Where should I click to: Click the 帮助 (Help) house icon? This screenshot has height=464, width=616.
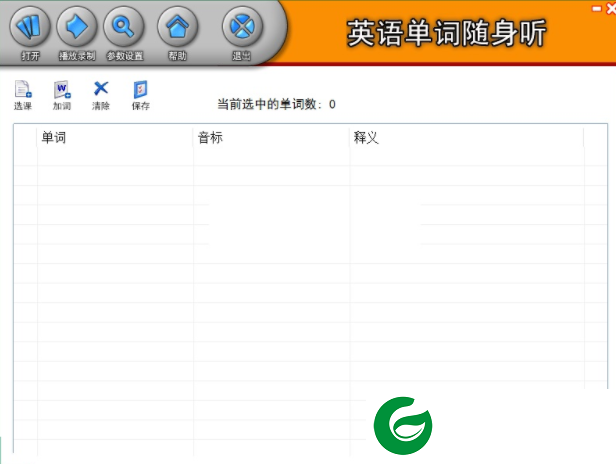pyautogui.click(x=178, y=27)
